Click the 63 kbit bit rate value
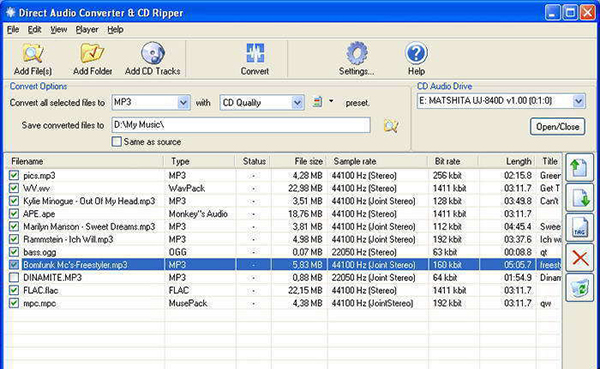 (445, 252)
